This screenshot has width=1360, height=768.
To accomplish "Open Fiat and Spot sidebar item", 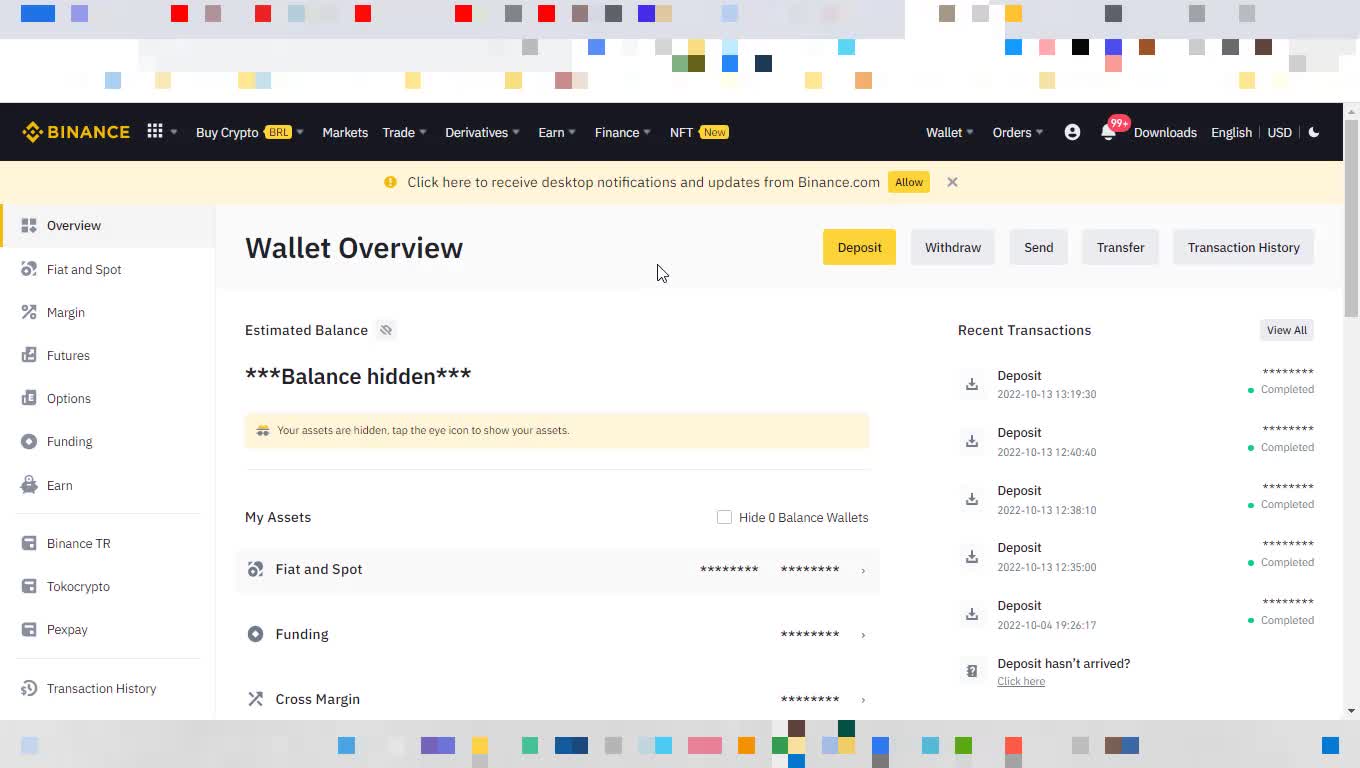I will [108, 269].
